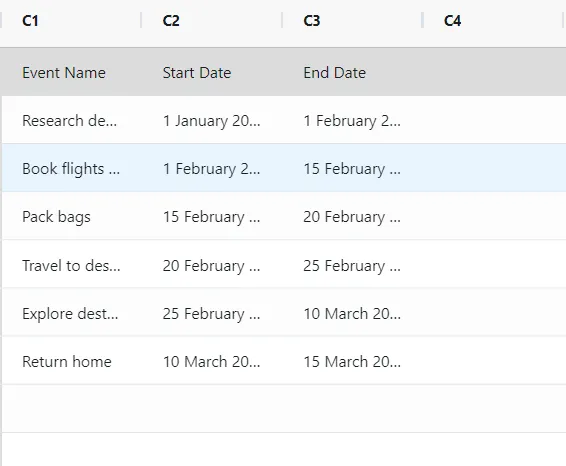Select the C2 column header
Screen dimensions: 566x466
[212, 21]
